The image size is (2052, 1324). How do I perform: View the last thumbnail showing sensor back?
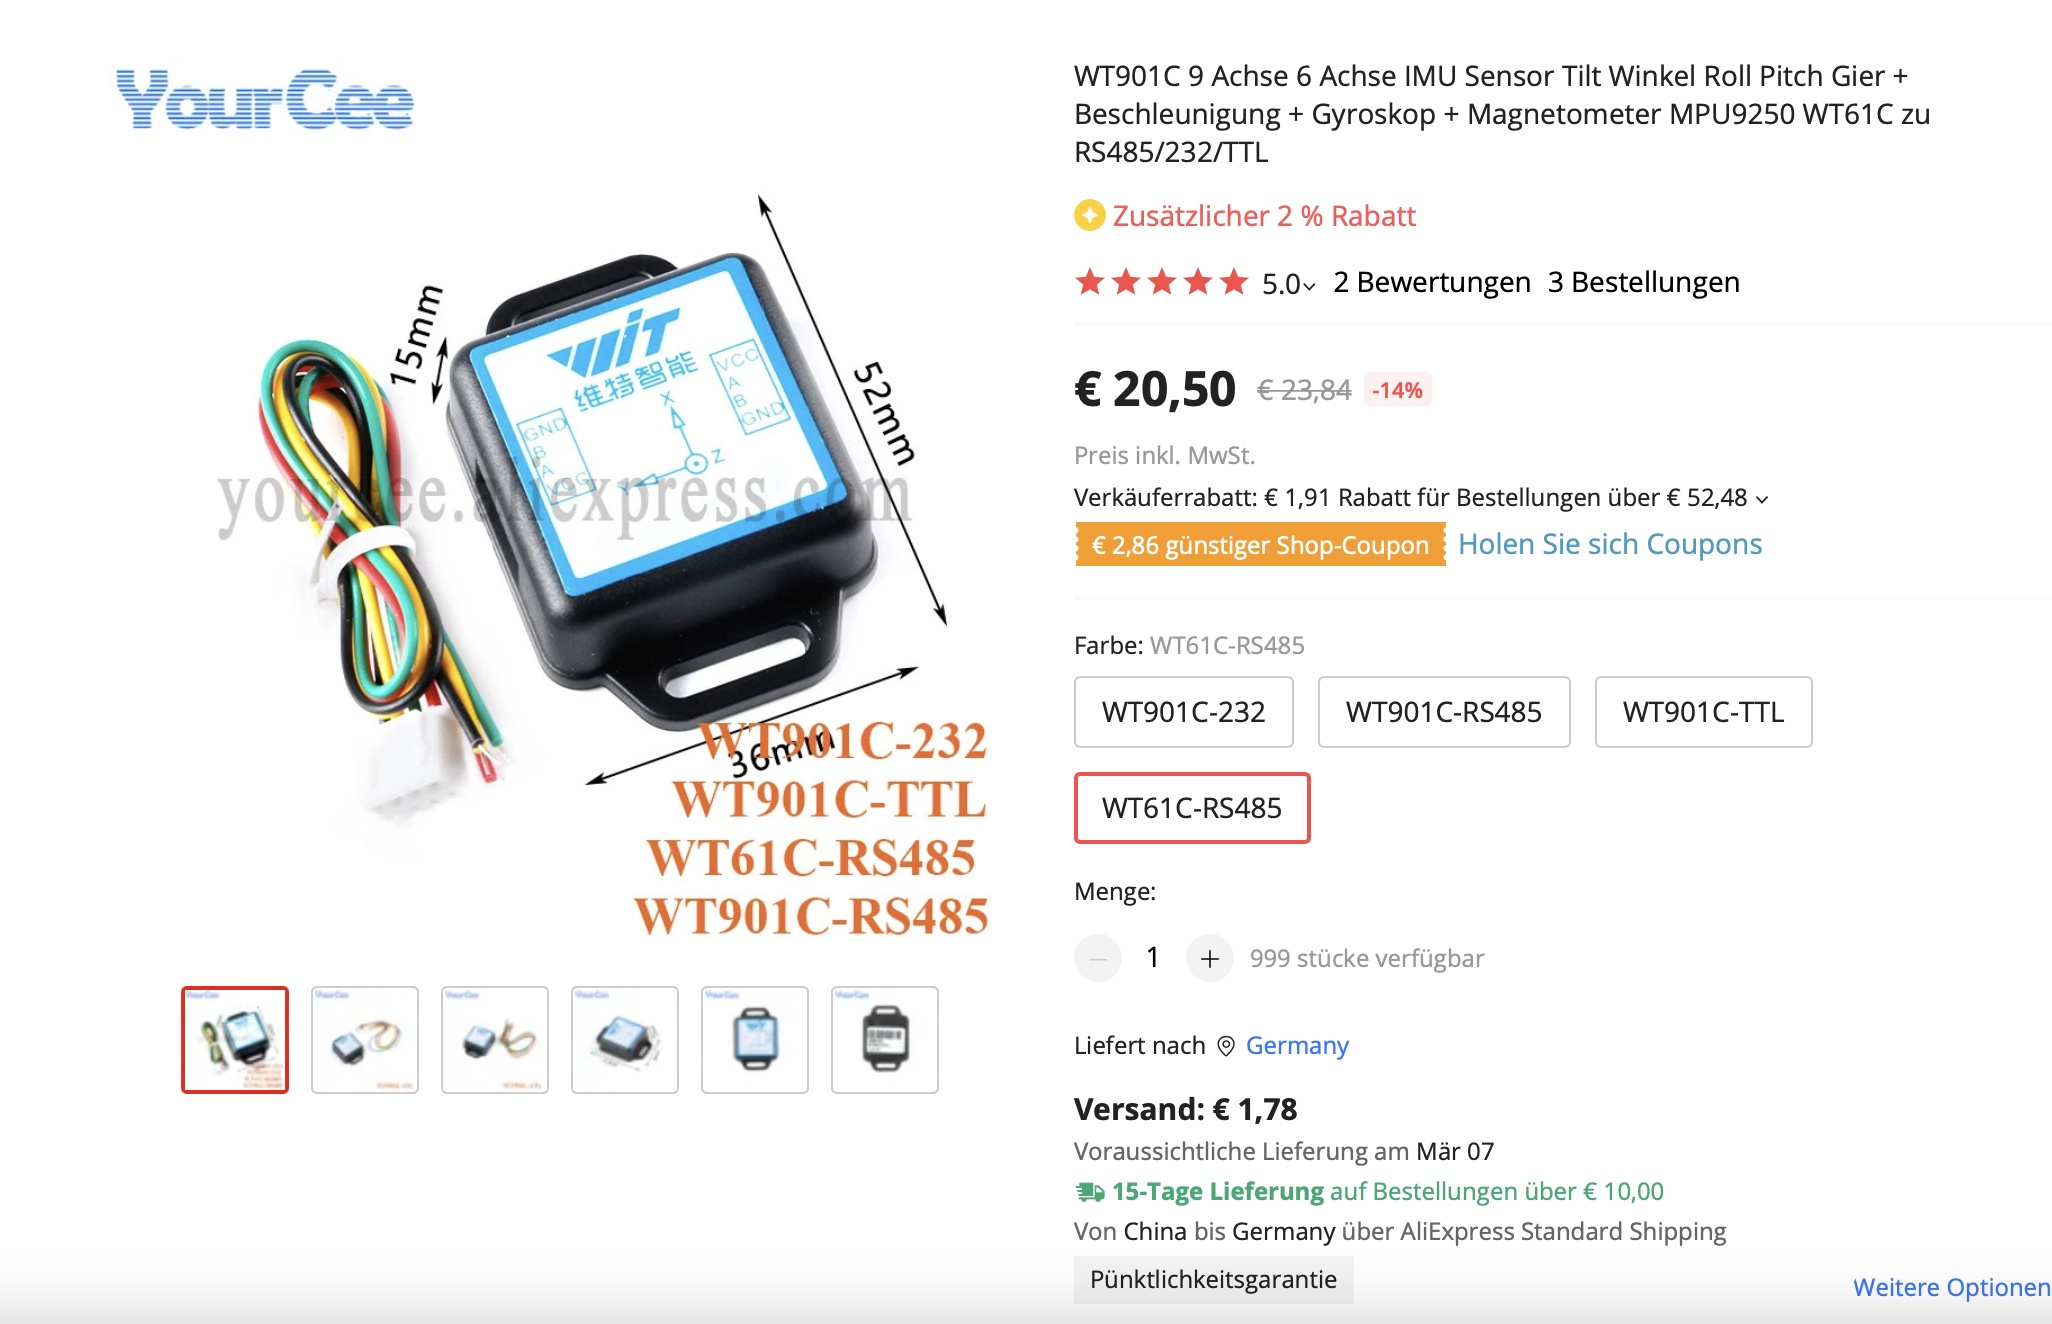(885, 1040)
